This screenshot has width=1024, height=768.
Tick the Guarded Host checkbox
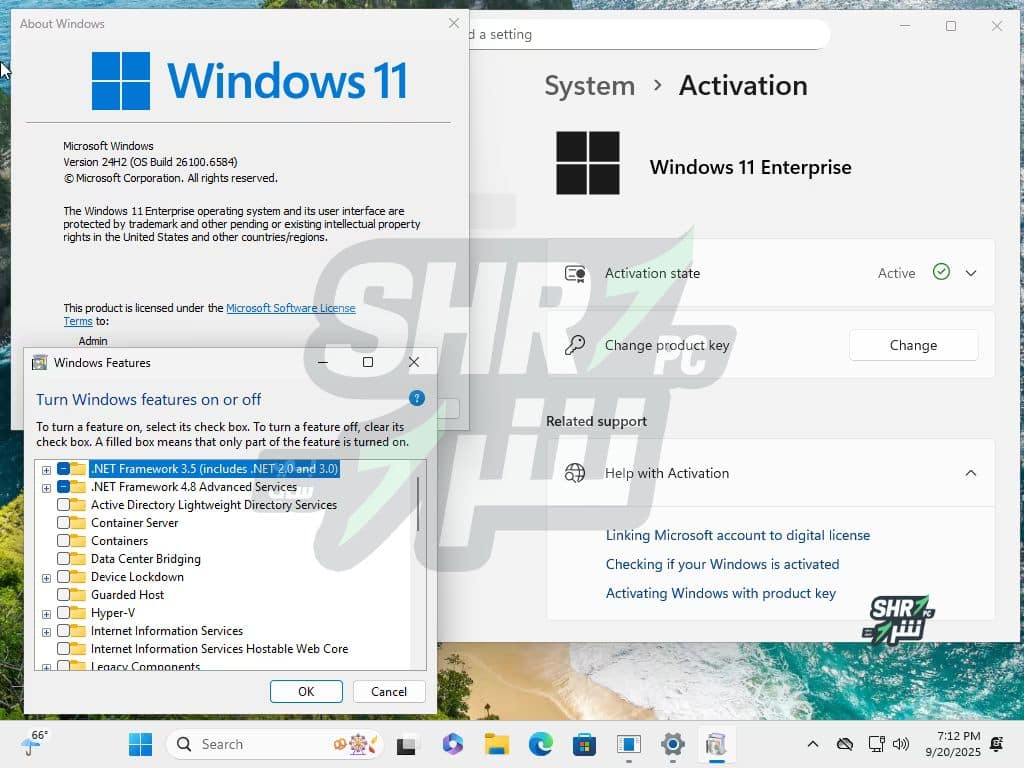pyautogui.click(x=64, y=595)
